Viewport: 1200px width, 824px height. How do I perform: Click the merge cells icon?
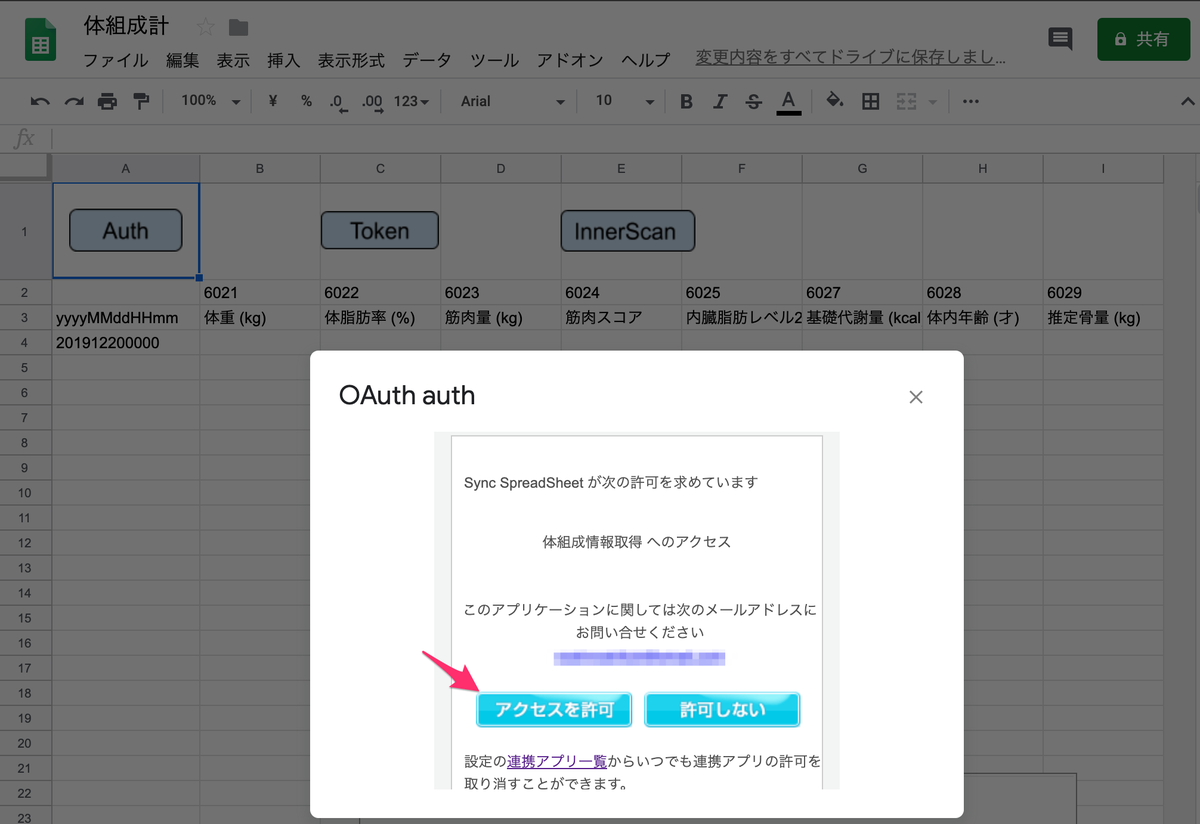(907, 101)
